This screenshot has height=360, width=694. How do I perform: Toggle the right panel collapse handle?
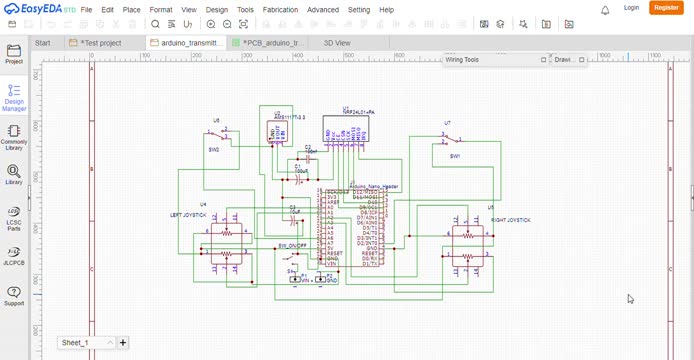[x=692, y=198]
